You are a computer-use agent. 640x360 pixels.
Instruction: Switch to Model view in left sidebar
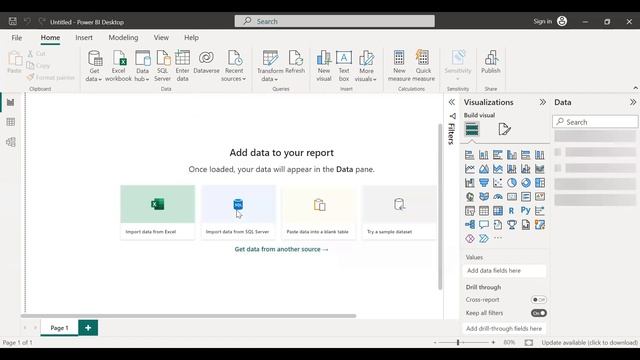tap(11, 142)
